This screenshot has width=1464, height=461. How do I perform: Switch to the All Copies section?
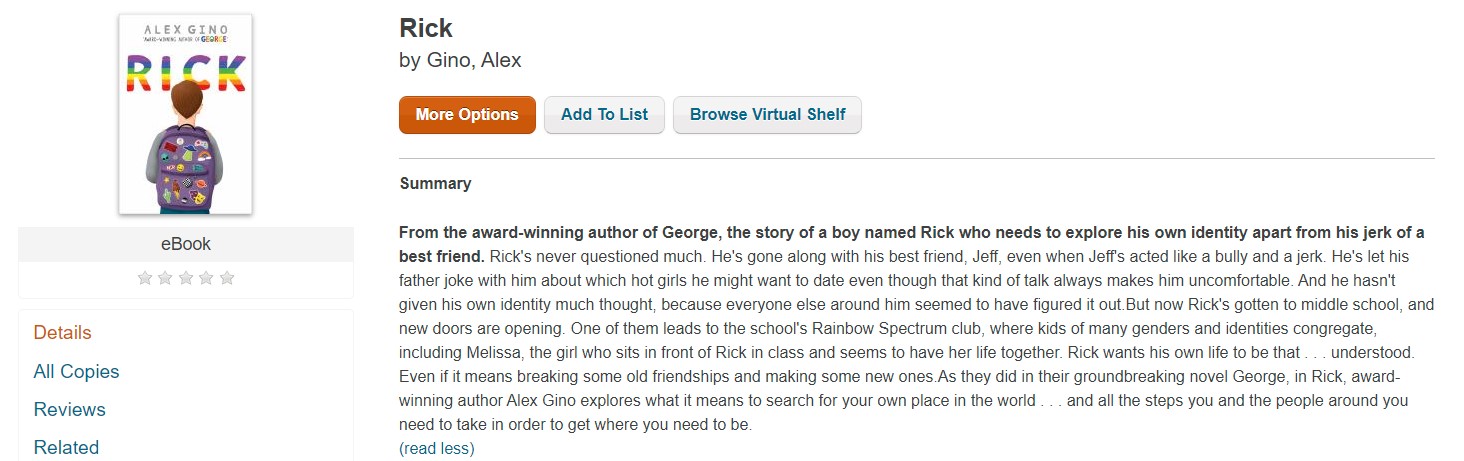(76, 371)
